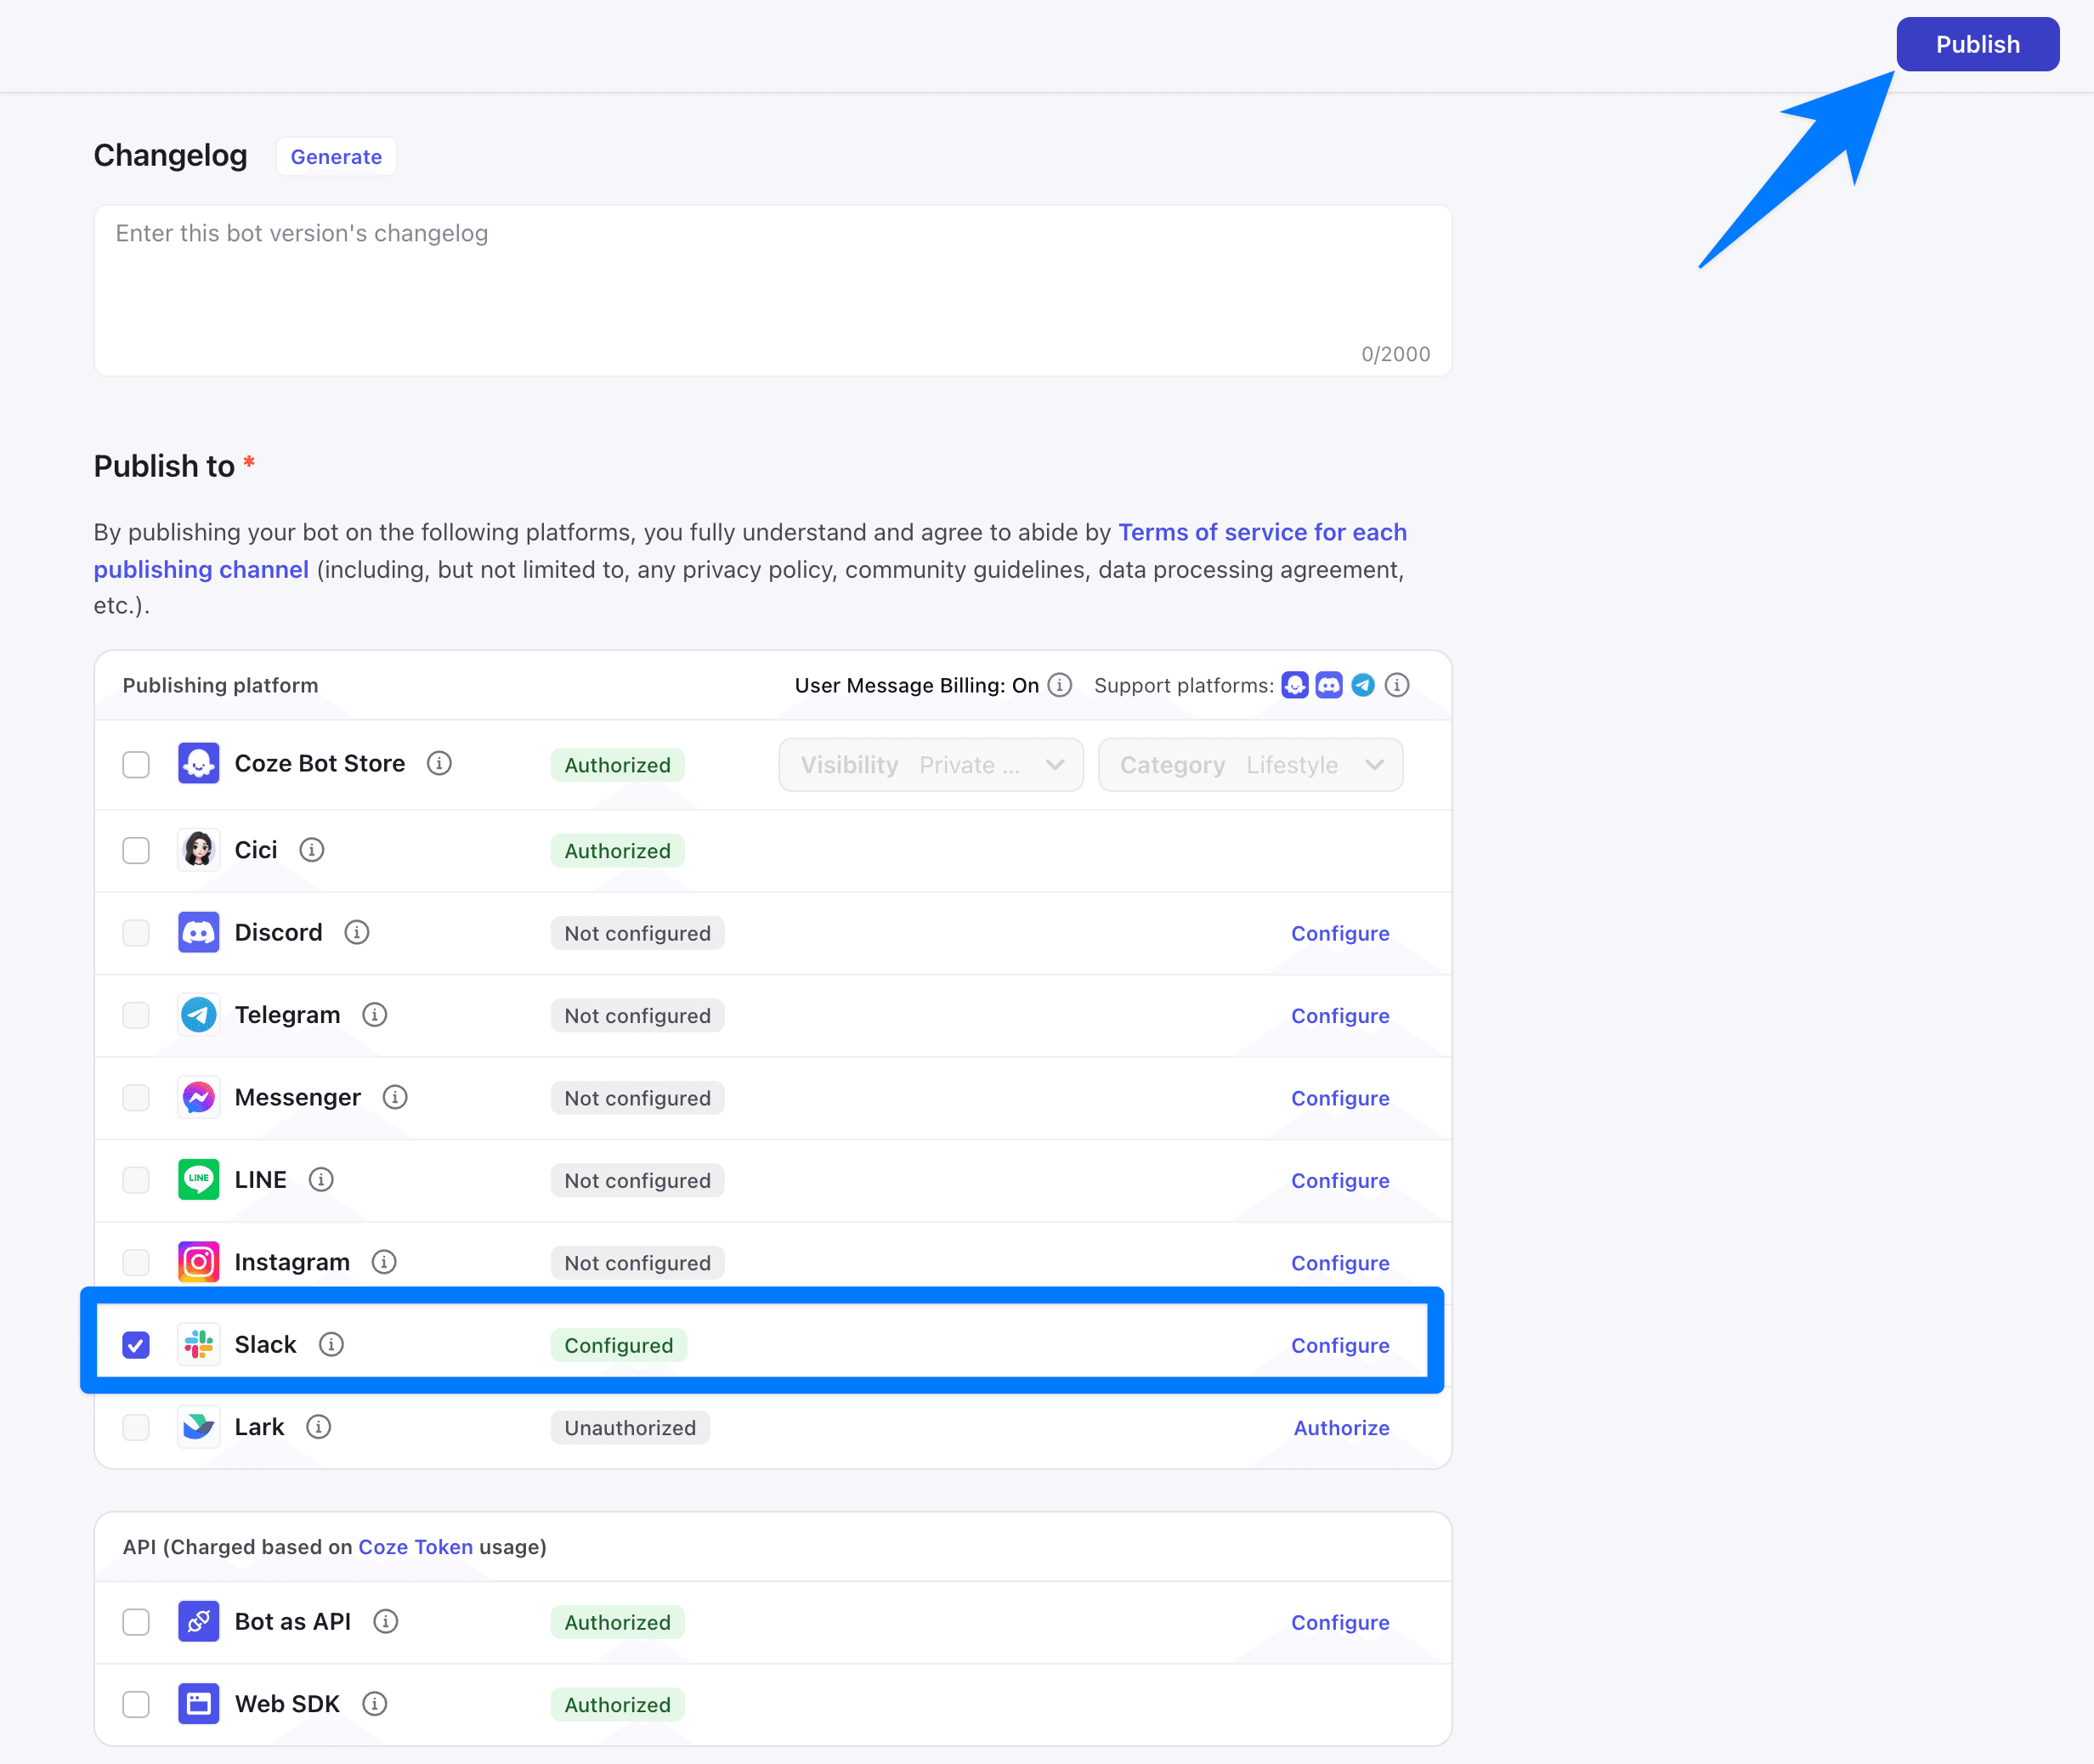Click the info icon next to Lark
This screenshot has height=1764, width=2094.
click(318, 1427)
